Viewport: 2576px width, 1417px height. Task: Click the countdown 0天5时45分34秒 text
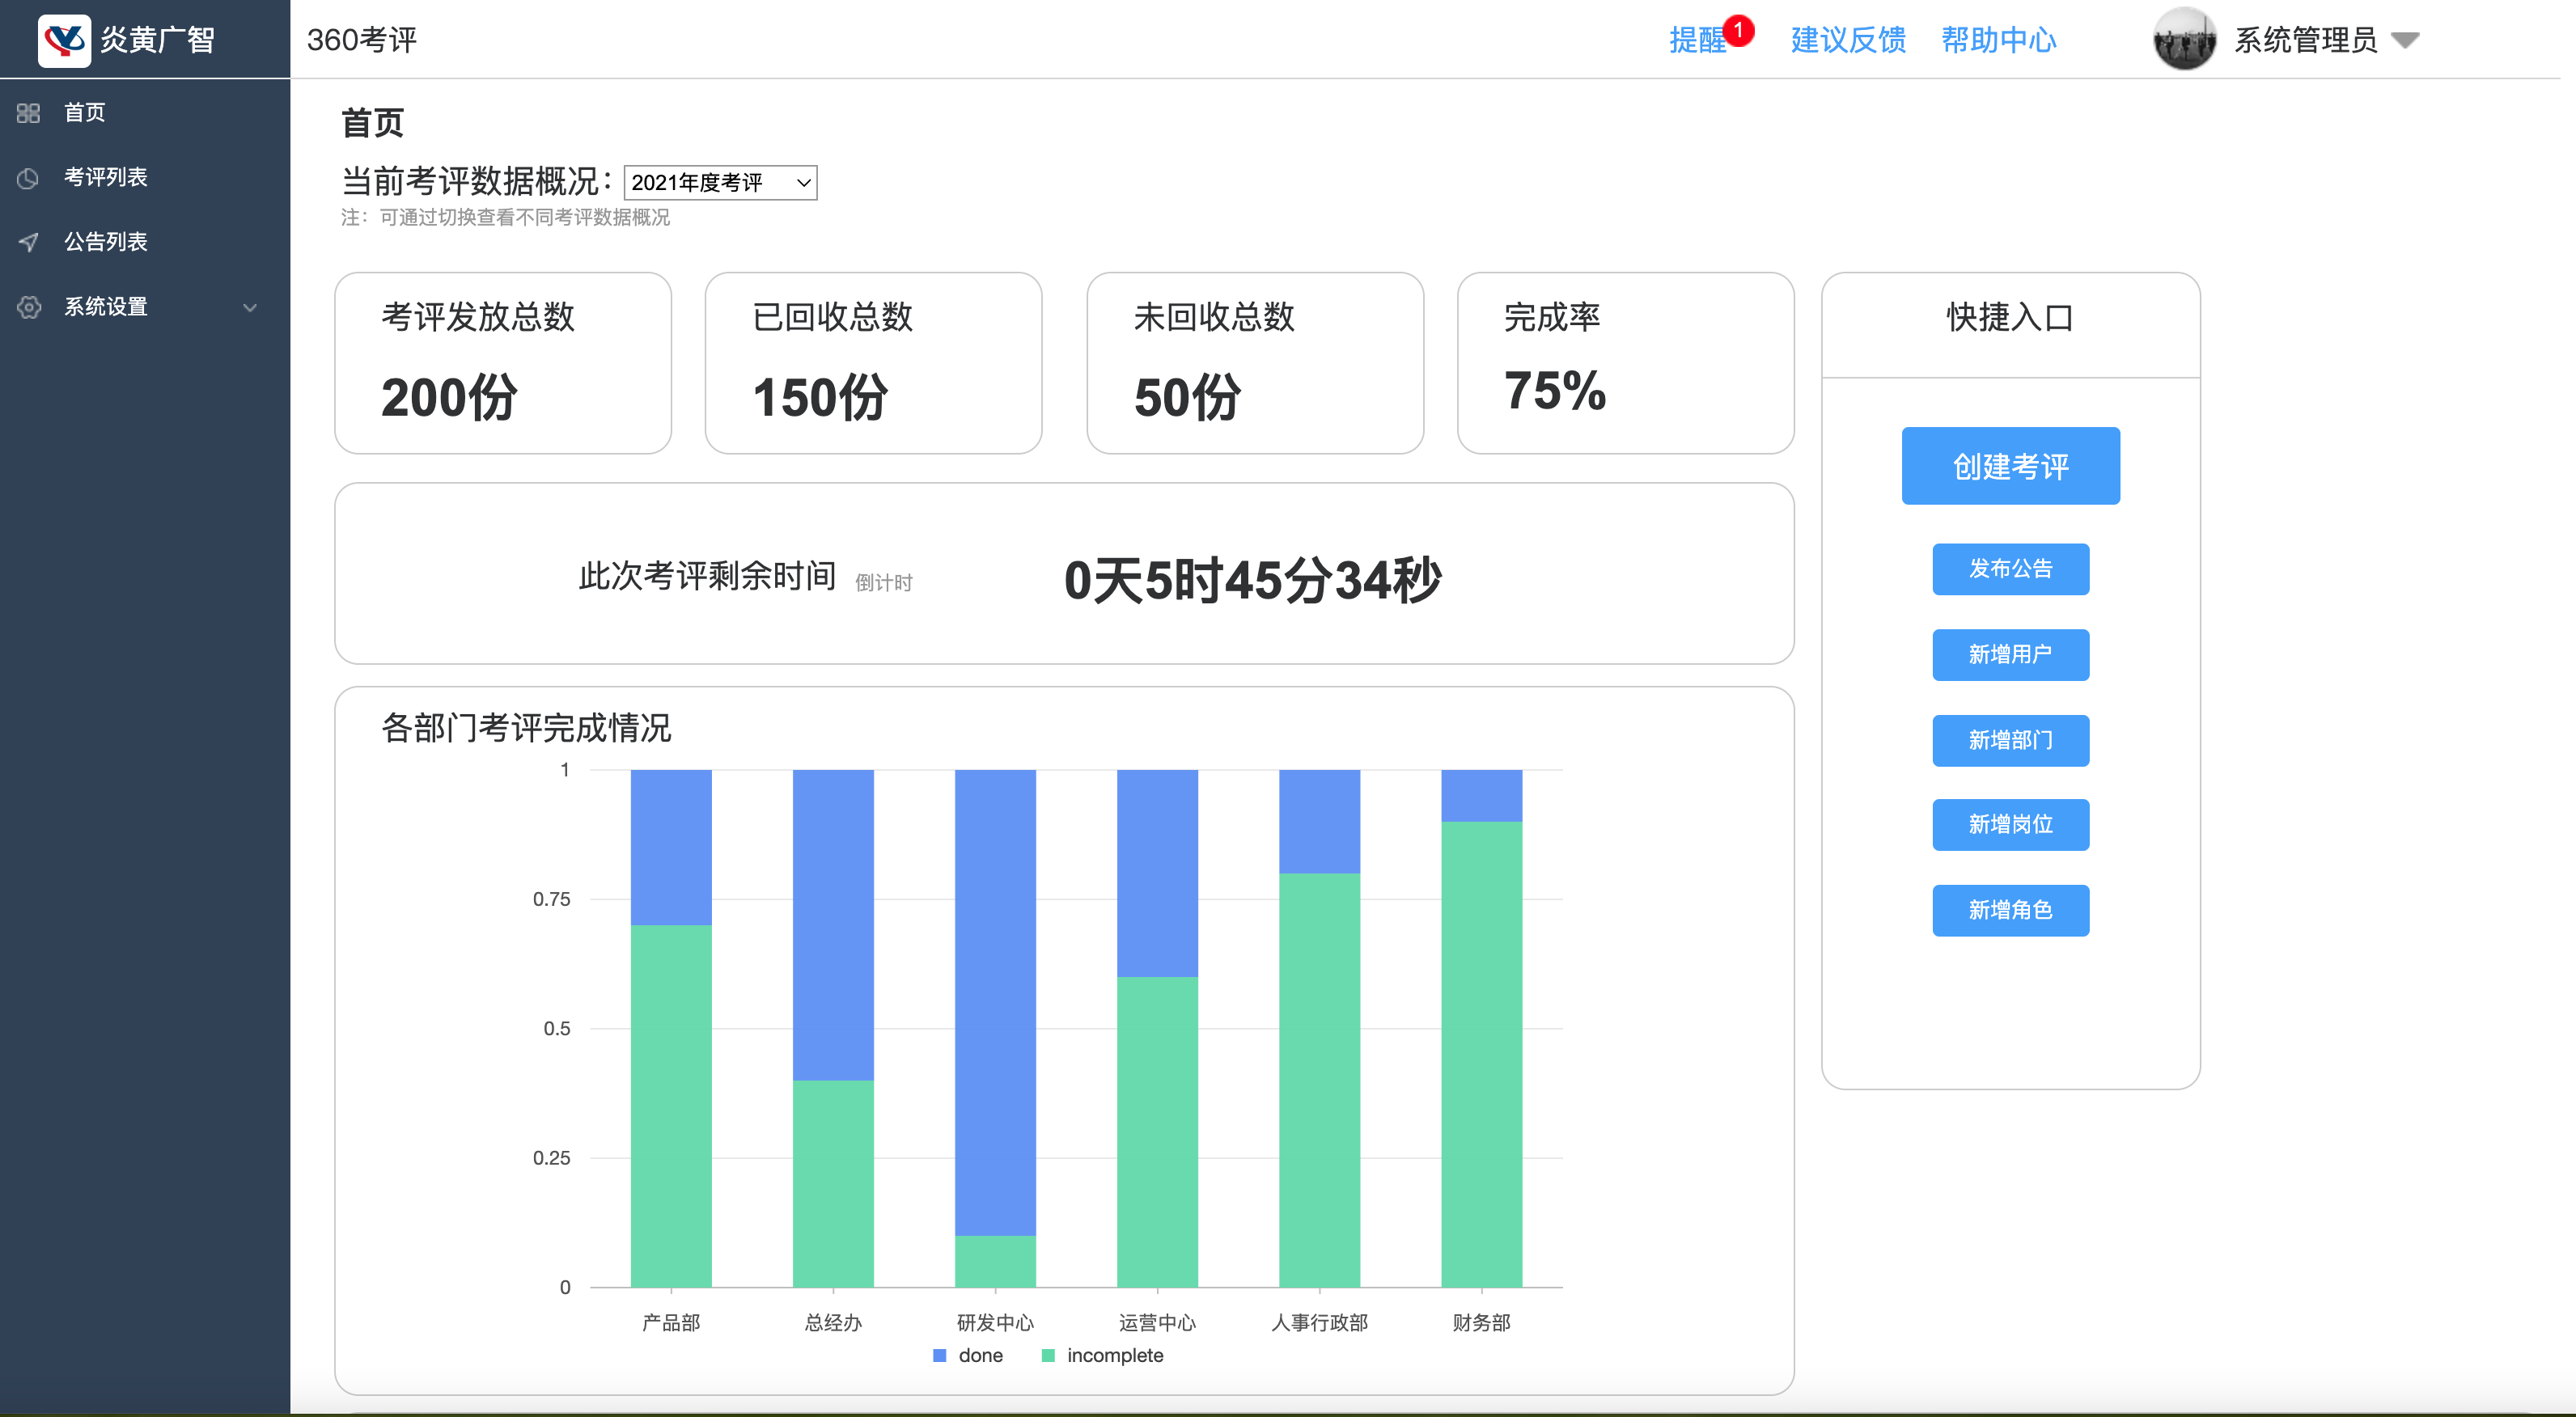pos(1252,580)
